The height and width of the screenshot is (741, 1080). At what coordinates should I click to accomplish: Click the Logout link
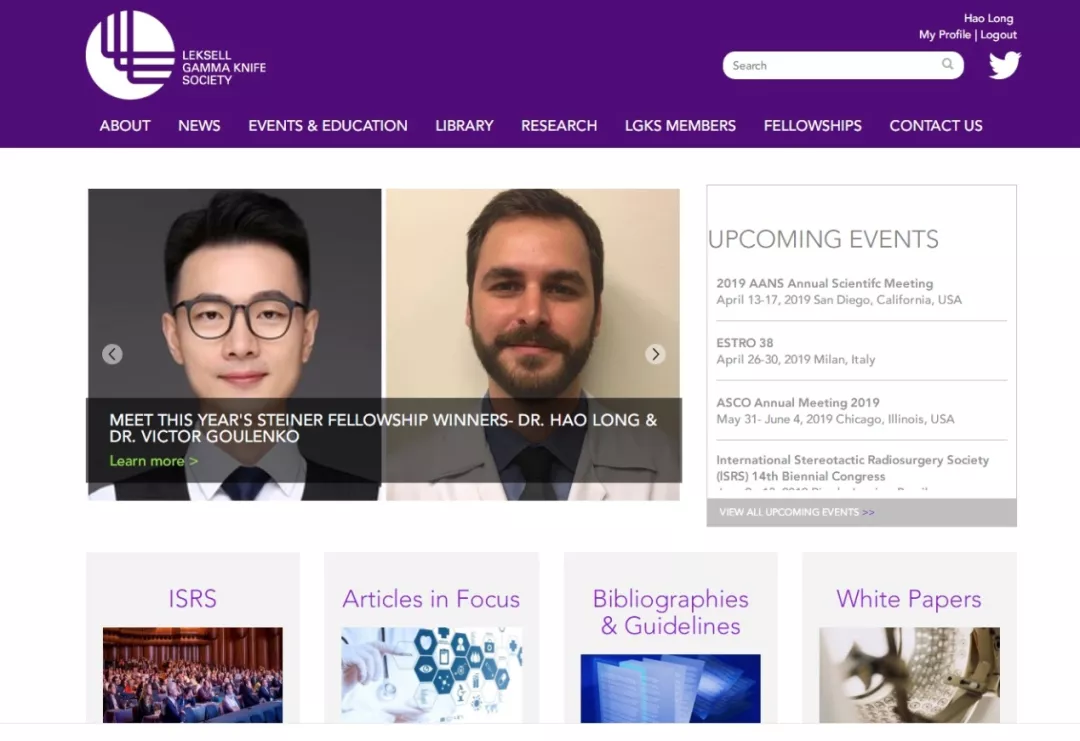pyautogui.click(x=998, y=34)
